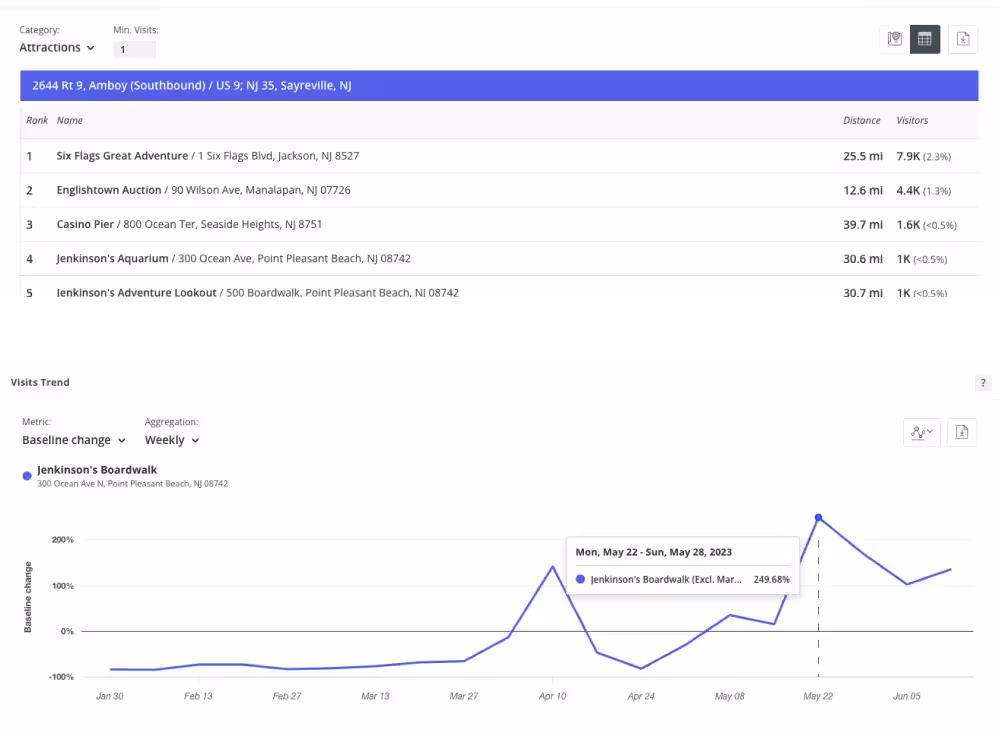Toggle Jenkinson's Boardwalk legend color dot
The height and width of the screenshot is (732, 999).
[x=27, y=476]
